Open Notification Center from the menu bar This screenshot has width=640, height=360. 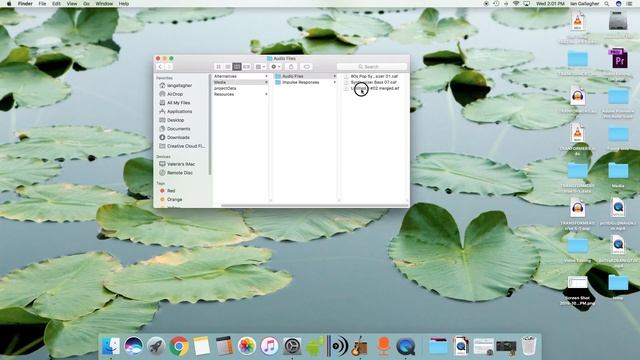tap(629, 3)
